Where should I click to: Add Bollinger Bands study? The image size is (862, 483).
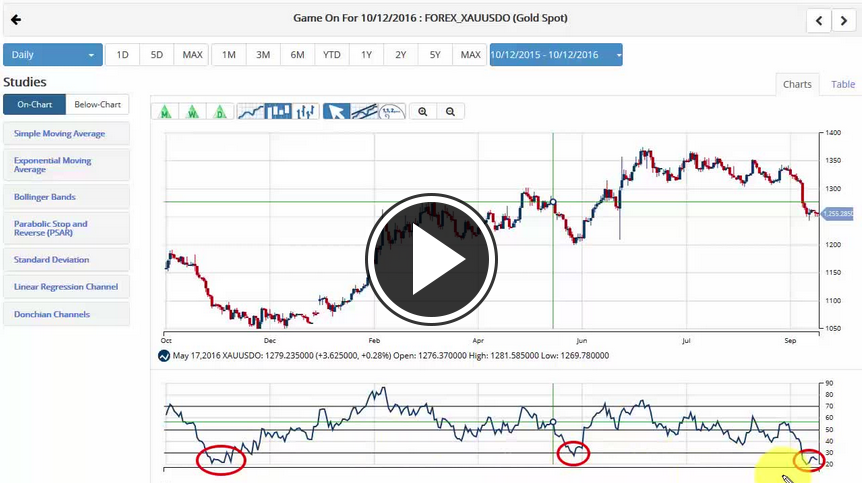coord(67,197)
